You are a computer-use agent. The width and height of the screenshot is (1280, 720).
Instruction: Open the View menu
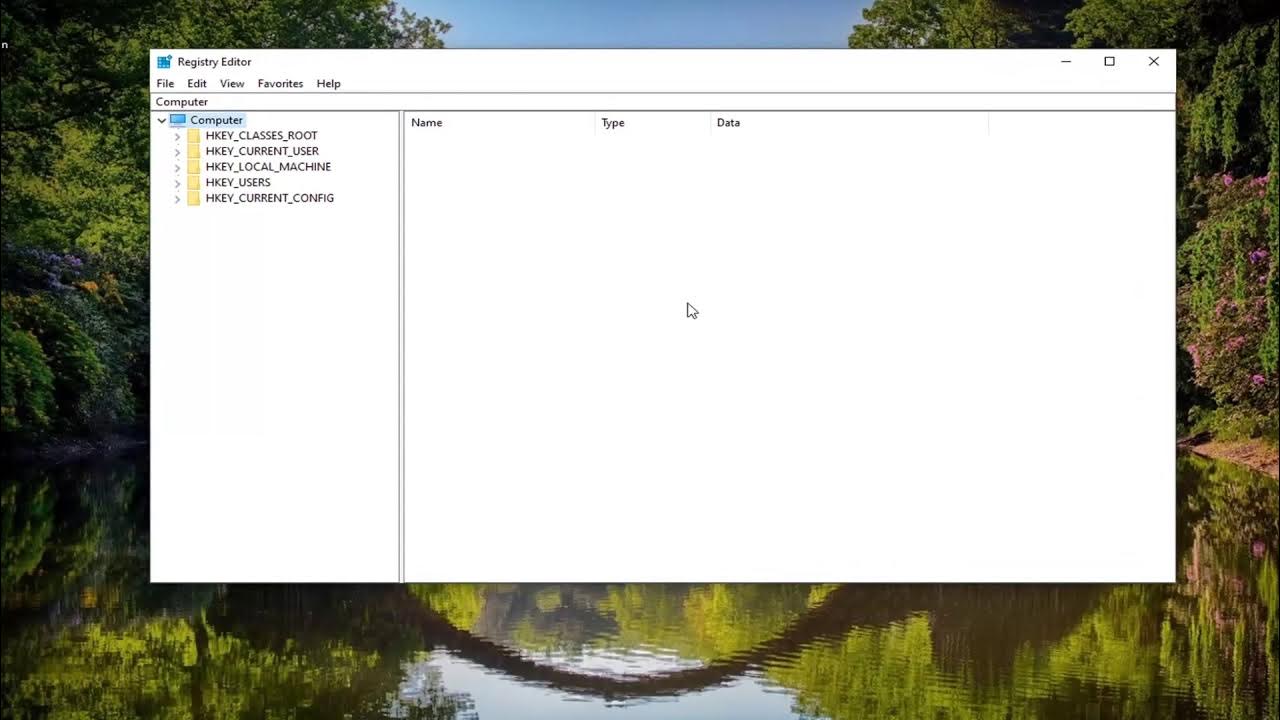pos(232,84)
